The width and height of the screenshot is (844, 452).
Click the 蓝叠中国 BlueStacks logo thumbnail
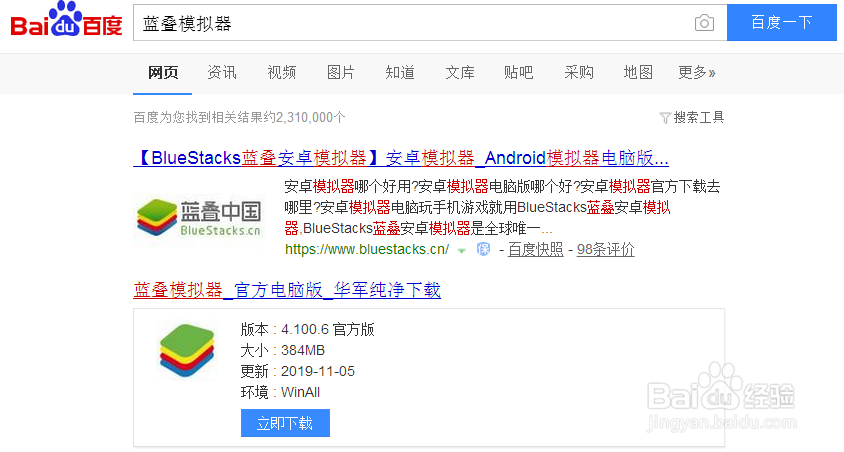(199, 217)
